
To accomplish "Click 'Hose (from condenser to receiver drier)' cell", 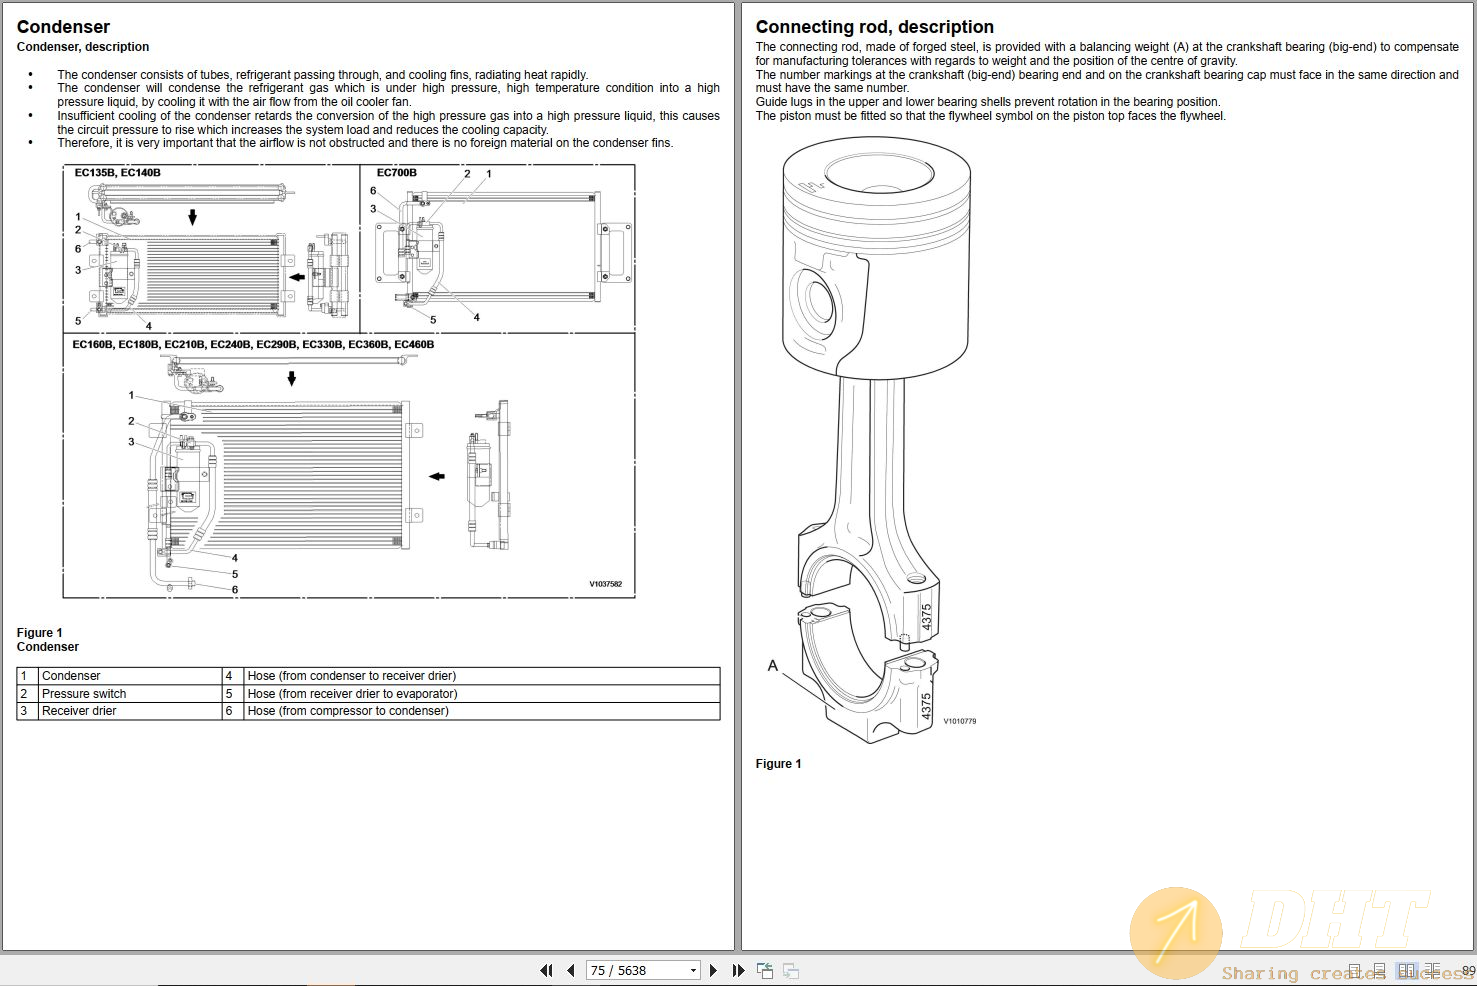I will click(481, 676).
